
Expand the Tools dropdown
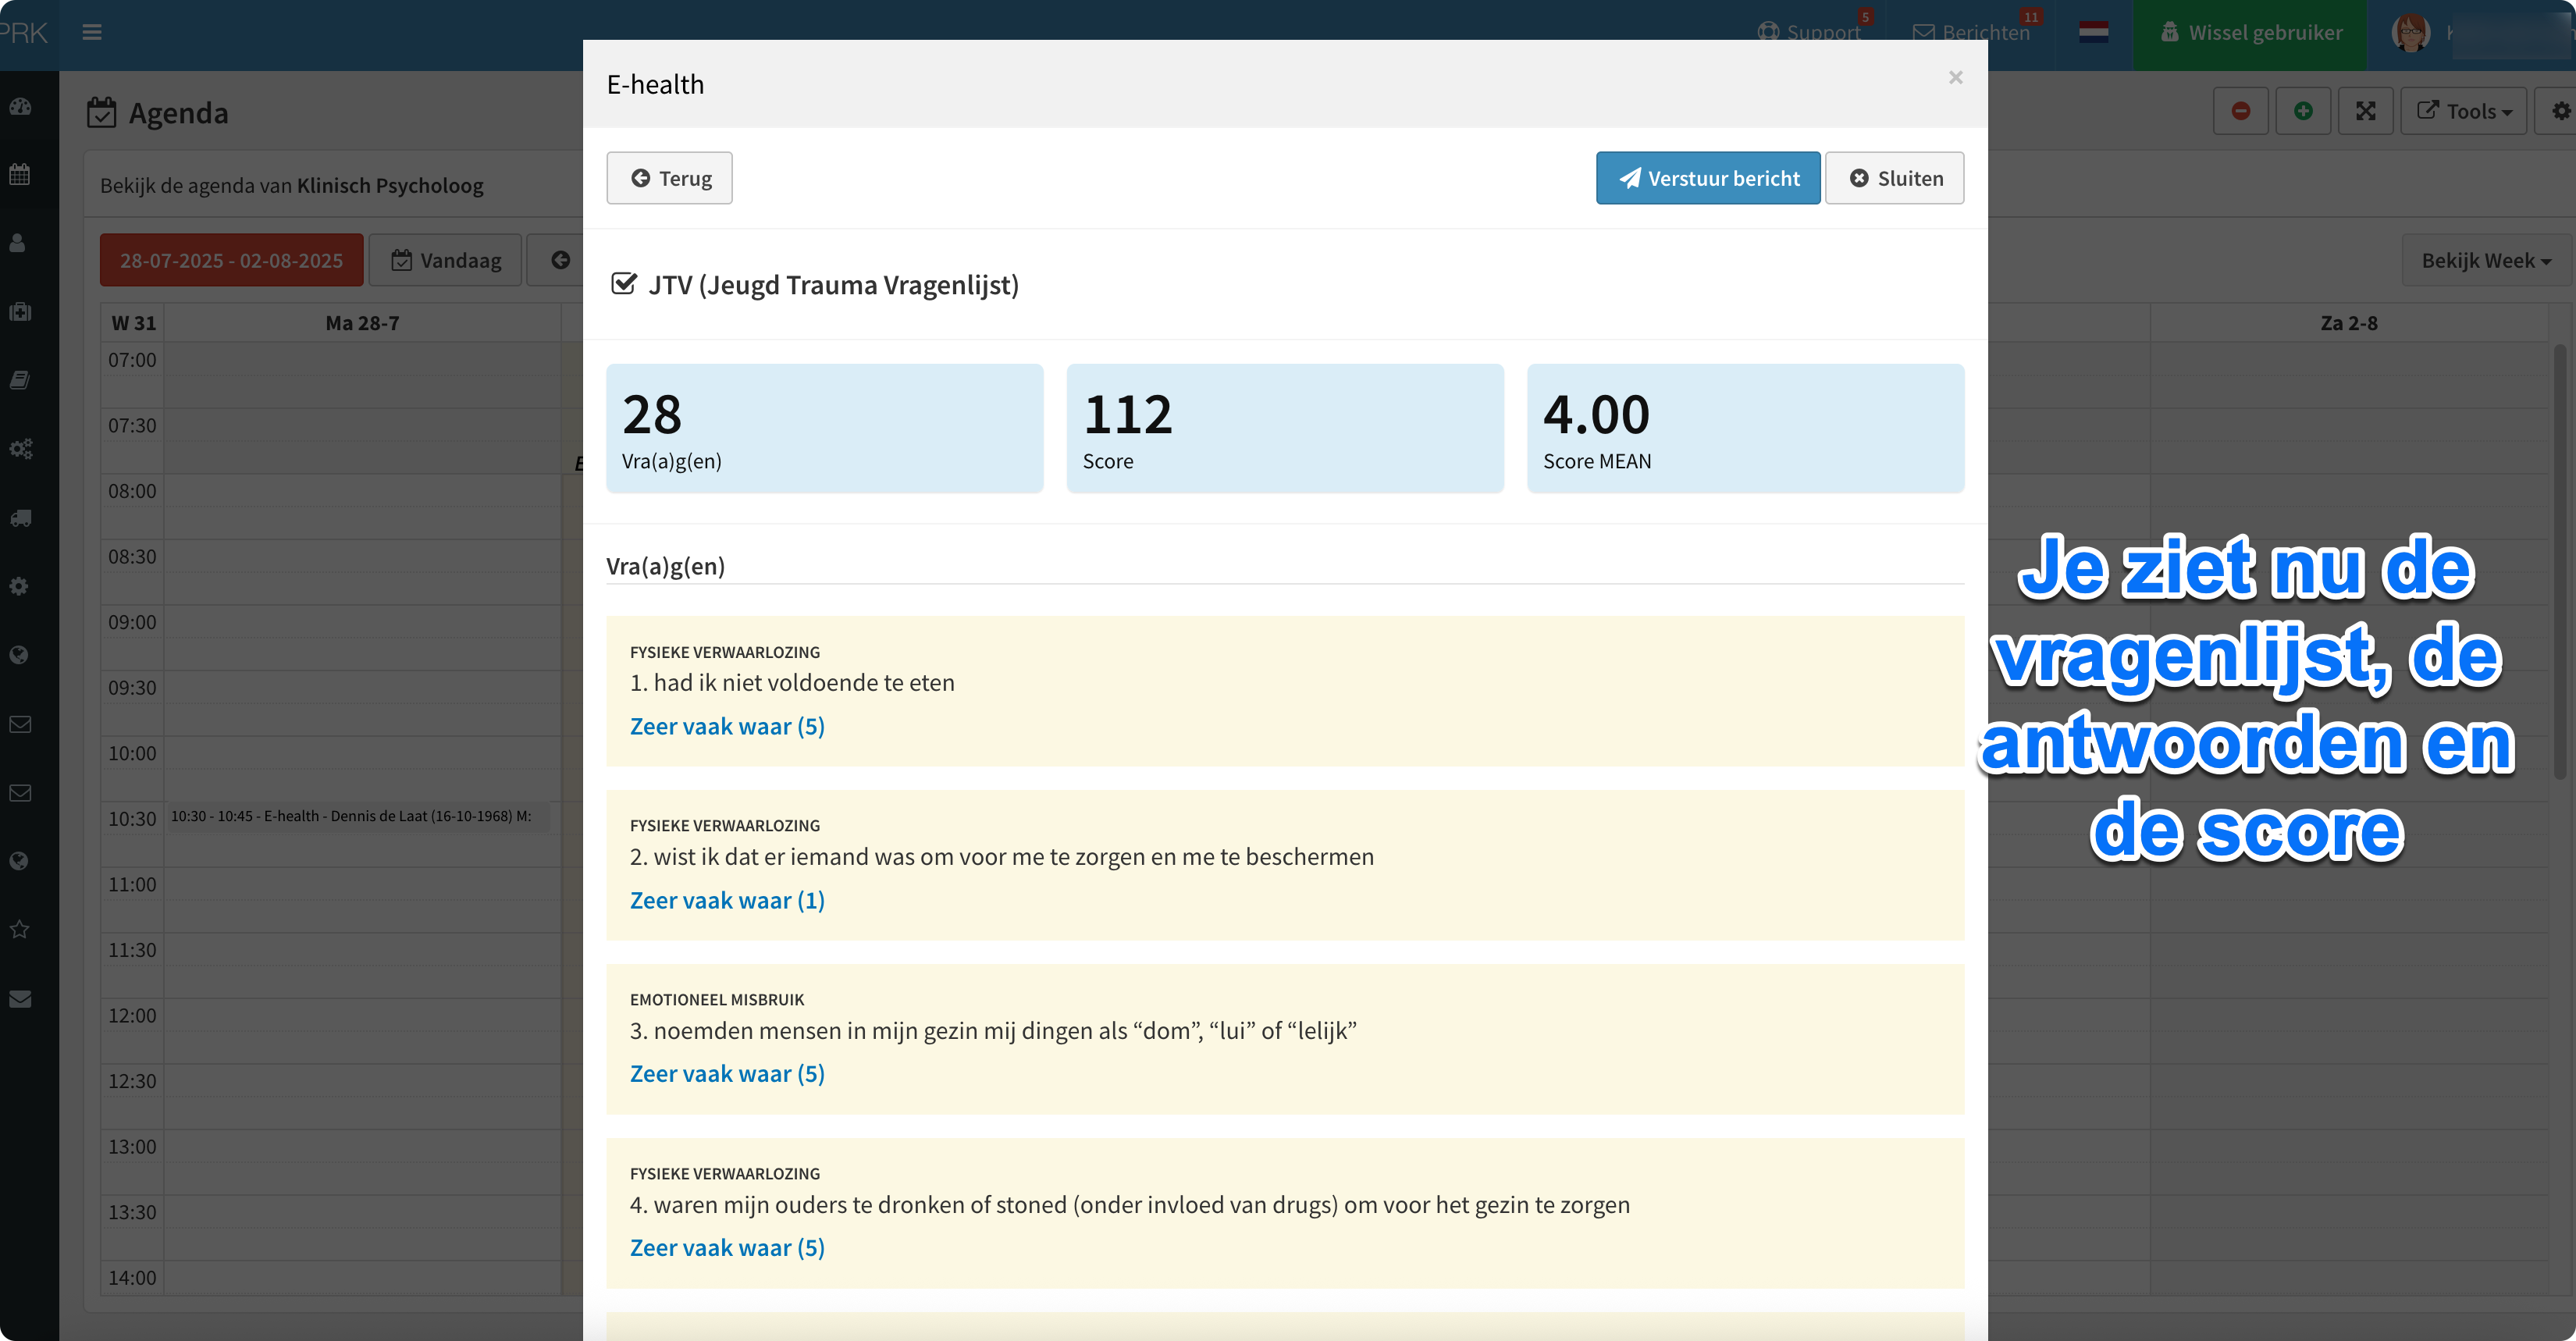(x=2464, y=111)
